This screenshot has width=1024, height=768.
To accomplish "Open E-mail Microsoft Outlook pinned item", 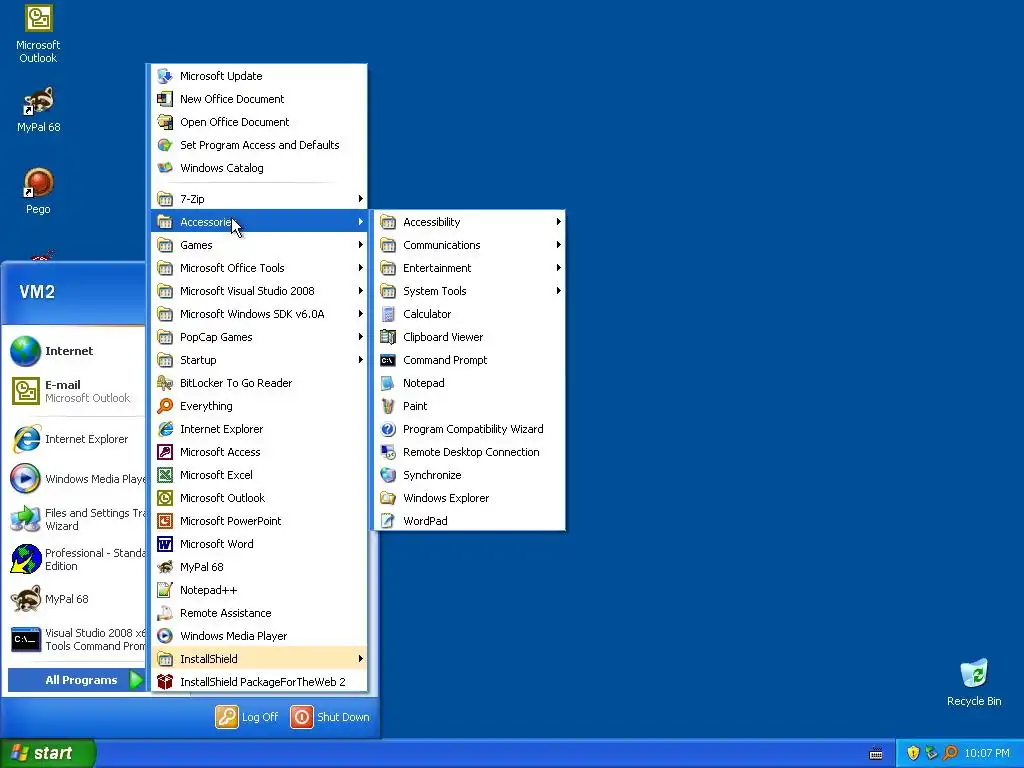I will pos(77,391).
